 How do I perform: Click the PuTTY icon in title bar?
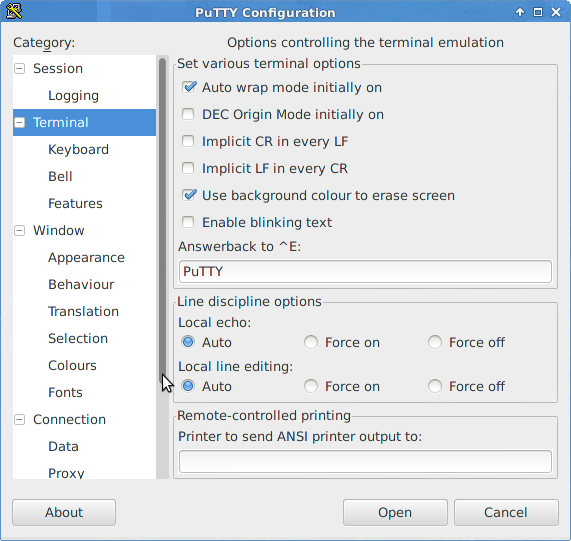(14, 12)
